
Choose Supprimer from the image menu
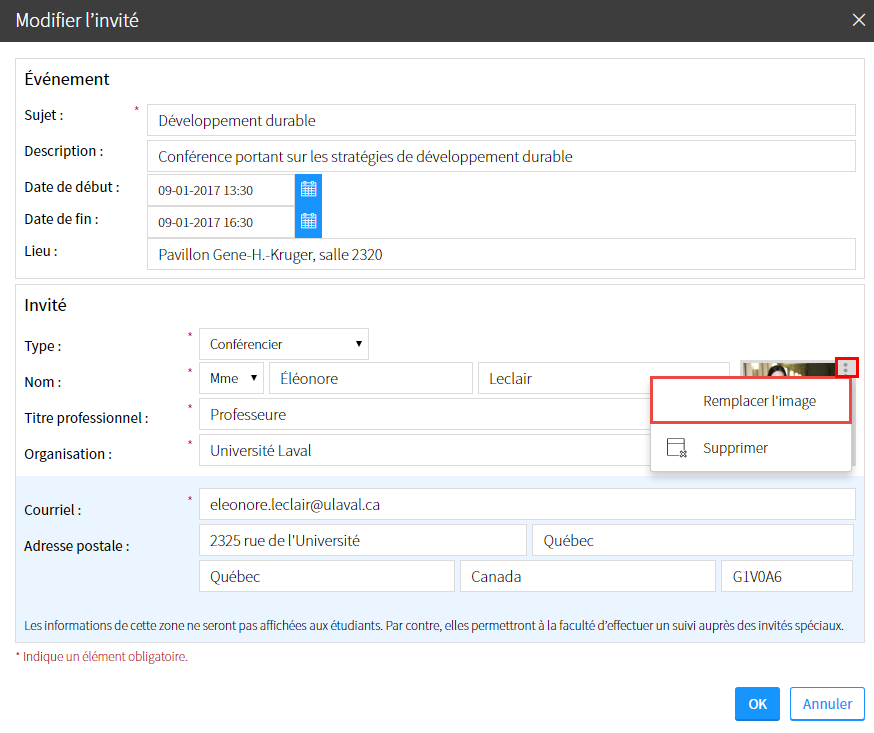click(735, 448)
